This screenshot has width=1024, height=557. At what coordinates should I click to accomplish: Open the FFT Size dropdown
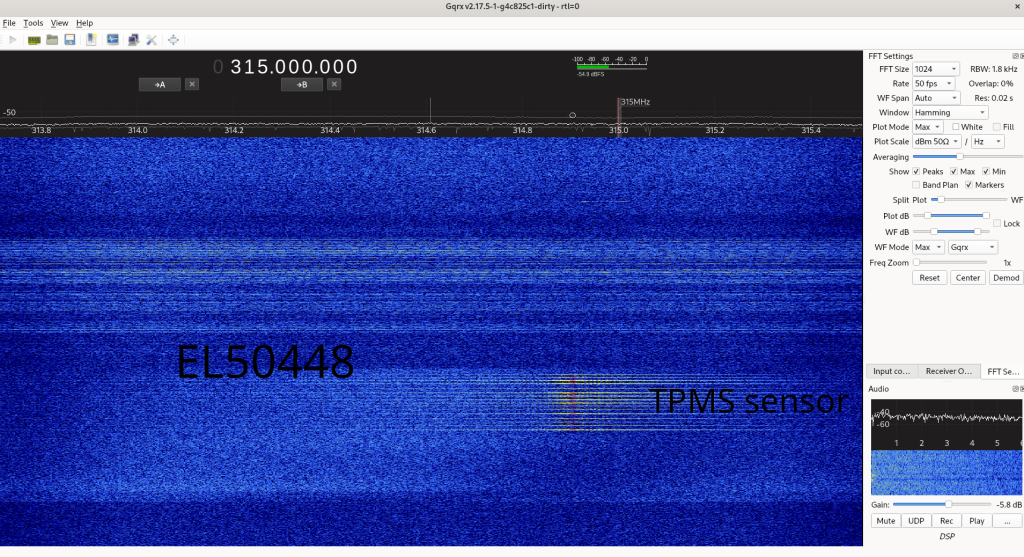click(936, 69)
